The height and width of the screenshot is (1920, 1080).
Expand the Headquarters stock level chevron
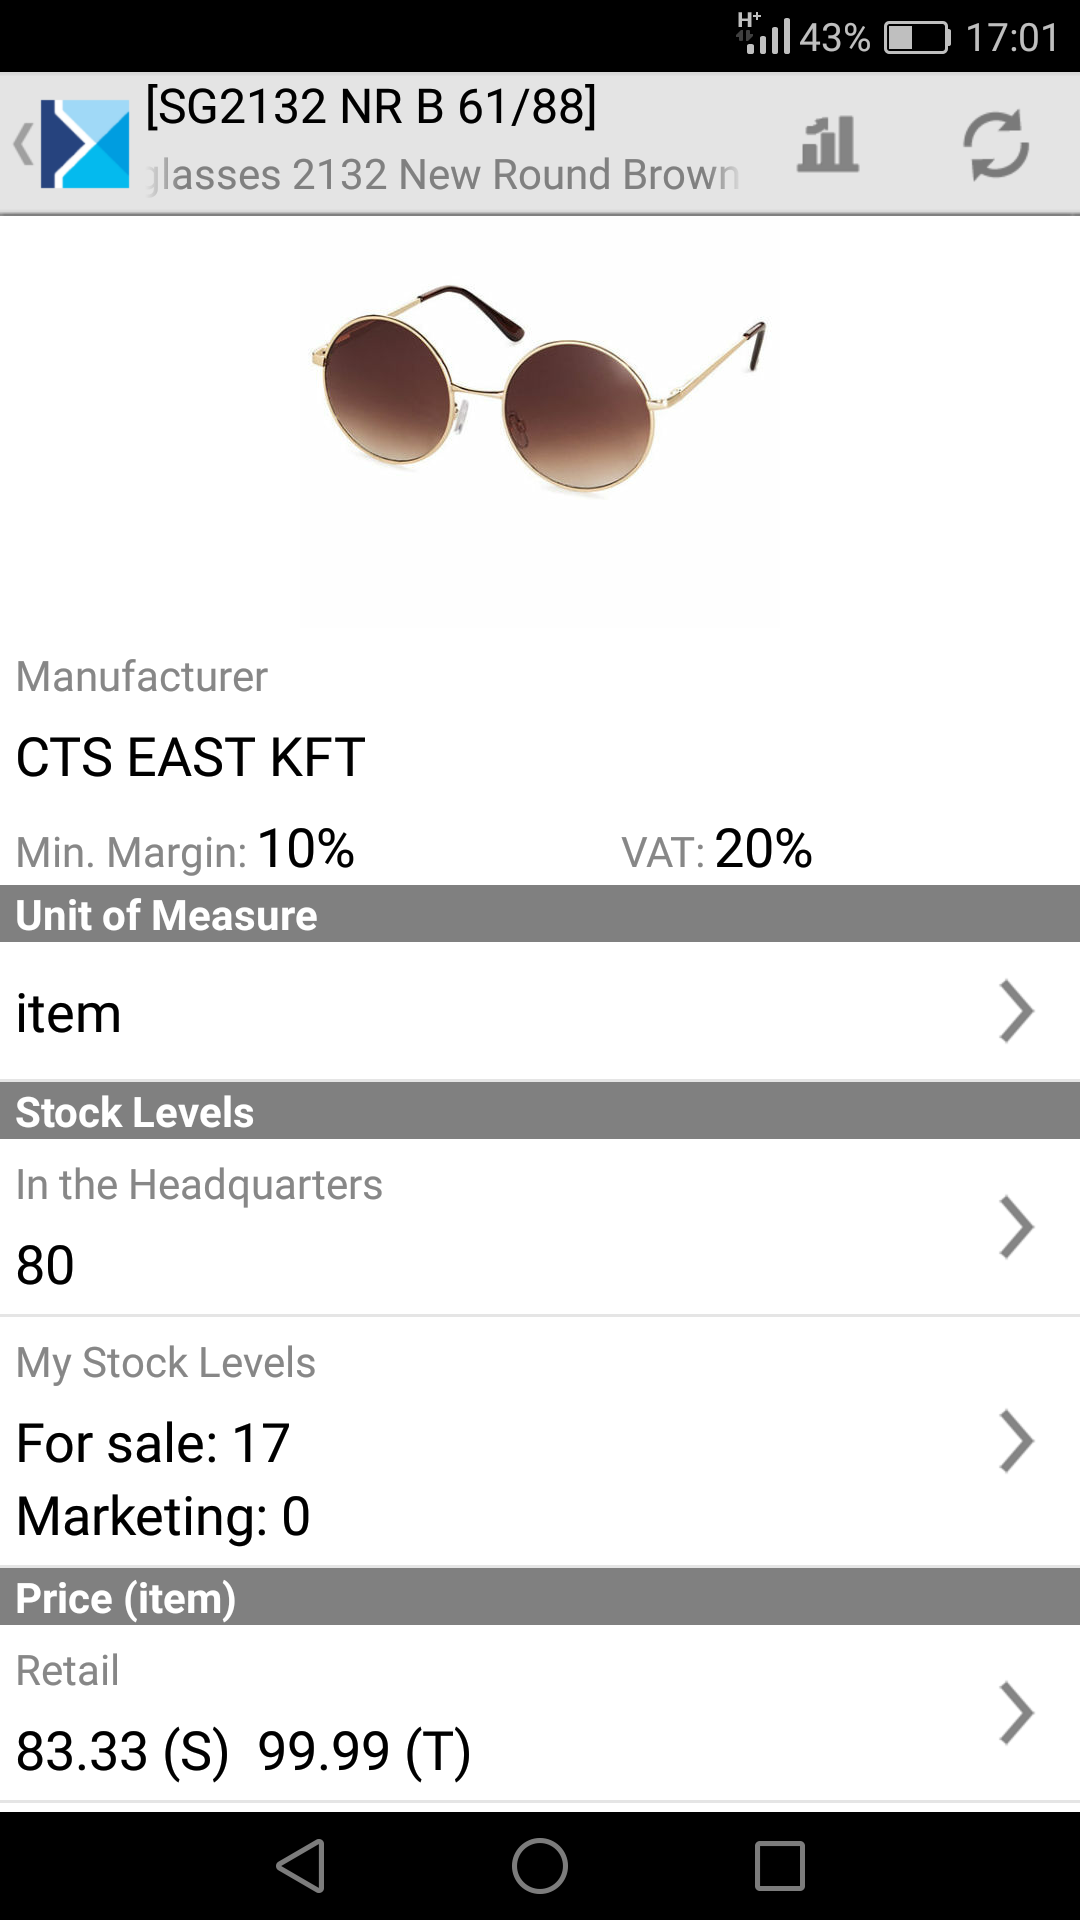[1015, 1226]
